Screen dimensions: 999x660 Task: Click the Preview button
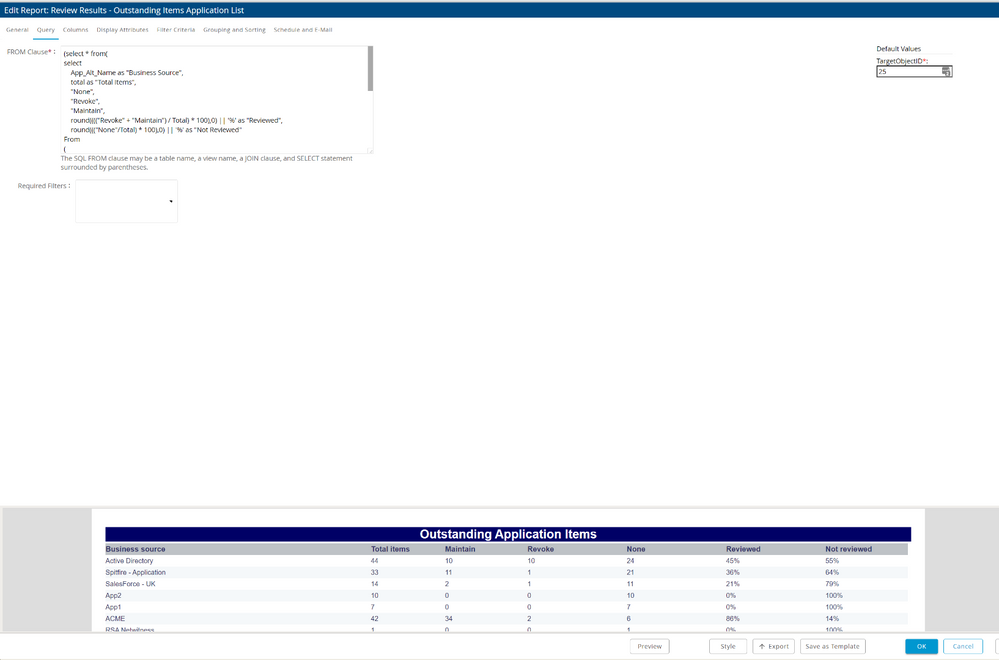coord(649,646)
